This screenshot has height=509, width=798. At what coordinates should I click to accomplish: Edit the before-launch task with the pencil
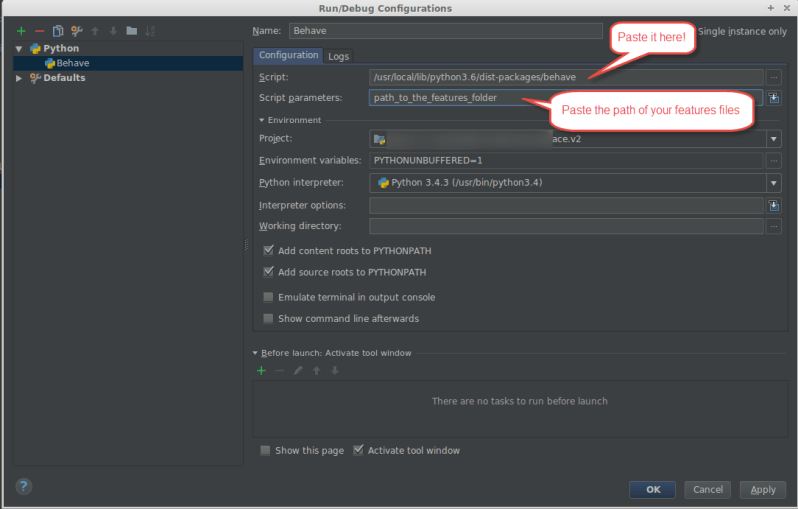coord(298,371)
